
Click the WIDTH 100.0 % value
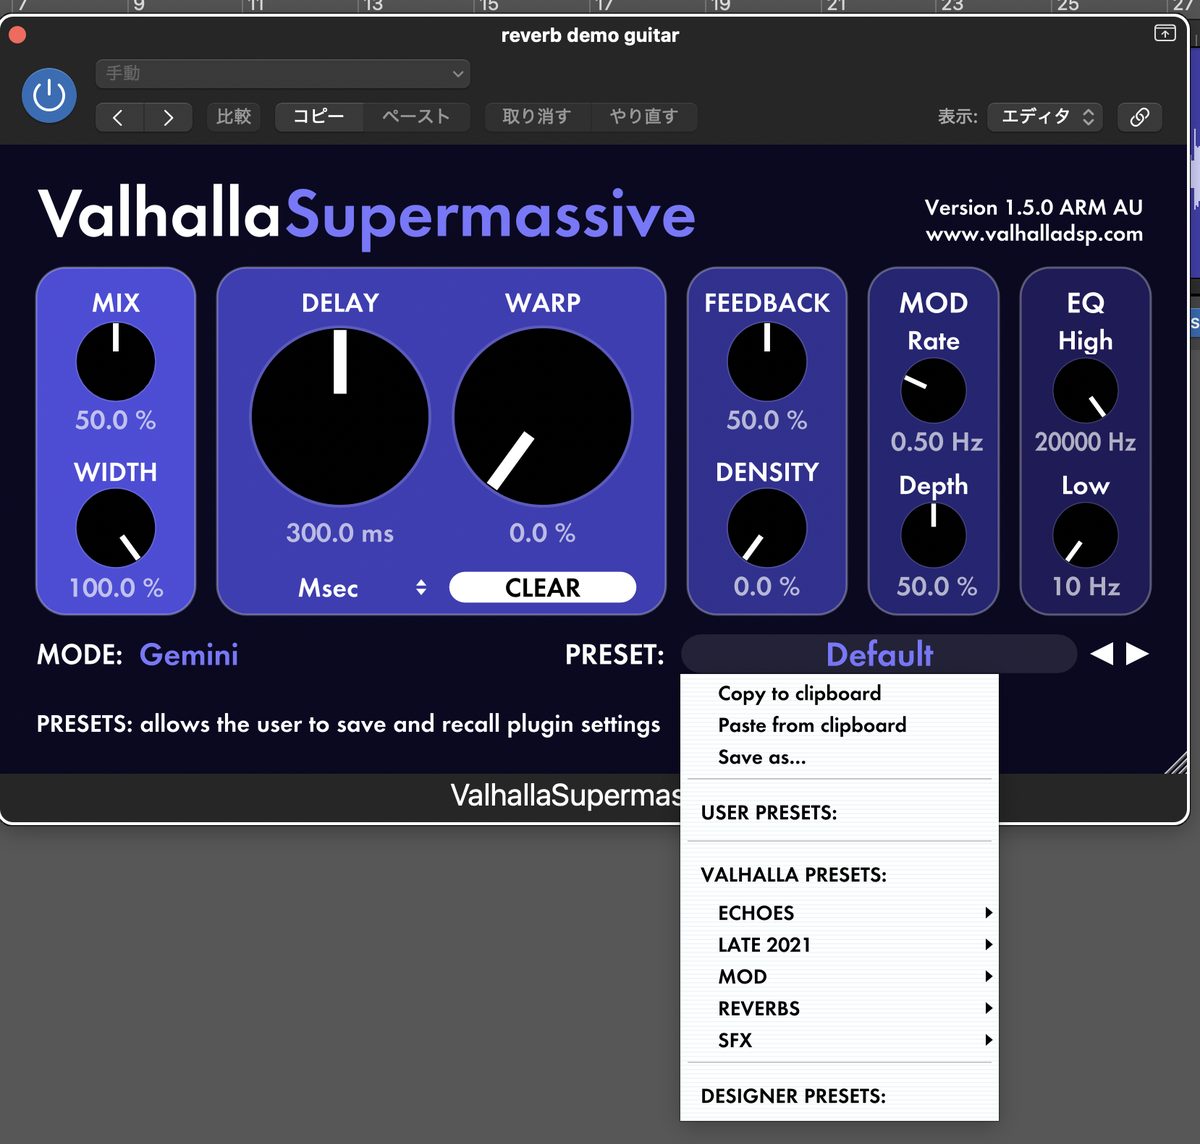point(116,588)
